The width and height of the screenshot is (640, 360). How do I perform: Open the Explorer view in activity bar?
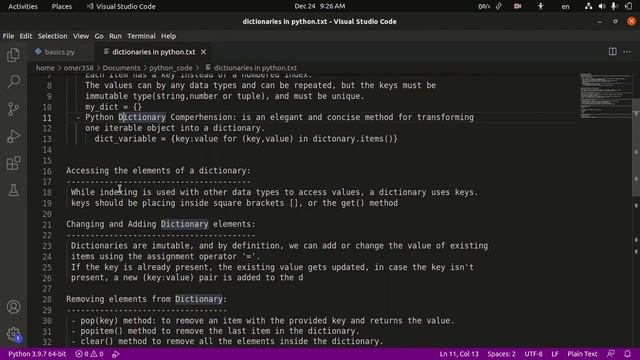tap(13, 55)
